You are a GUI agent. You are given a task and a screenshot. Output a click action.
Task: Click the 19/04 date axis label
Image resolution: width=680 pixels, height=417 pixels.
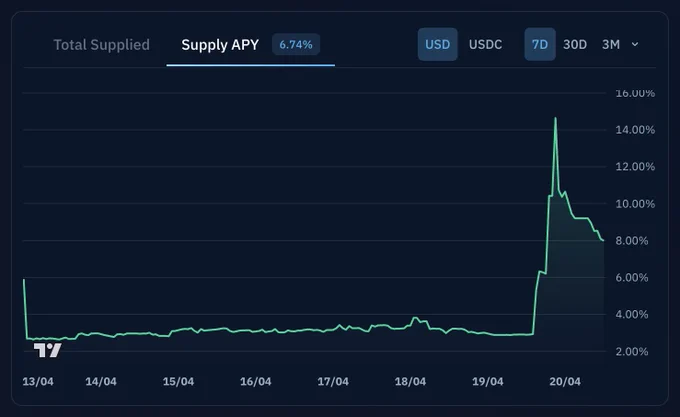click(487, 381)
